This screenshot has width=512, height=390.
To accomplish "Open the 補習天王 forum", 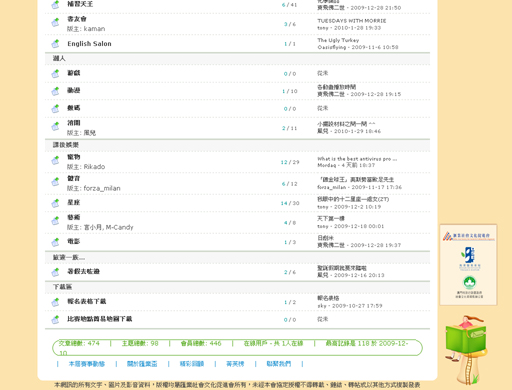I will tap(80, 4).
